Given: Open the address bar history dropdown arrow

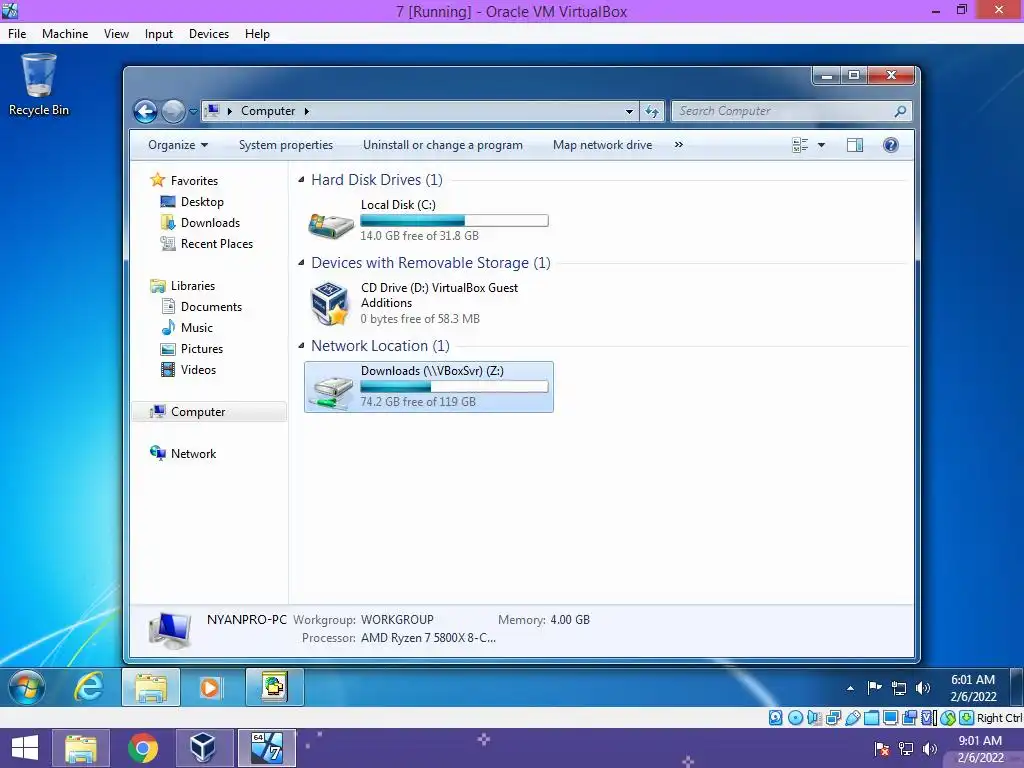Looking at the screenshot, I should pos(629,112).
